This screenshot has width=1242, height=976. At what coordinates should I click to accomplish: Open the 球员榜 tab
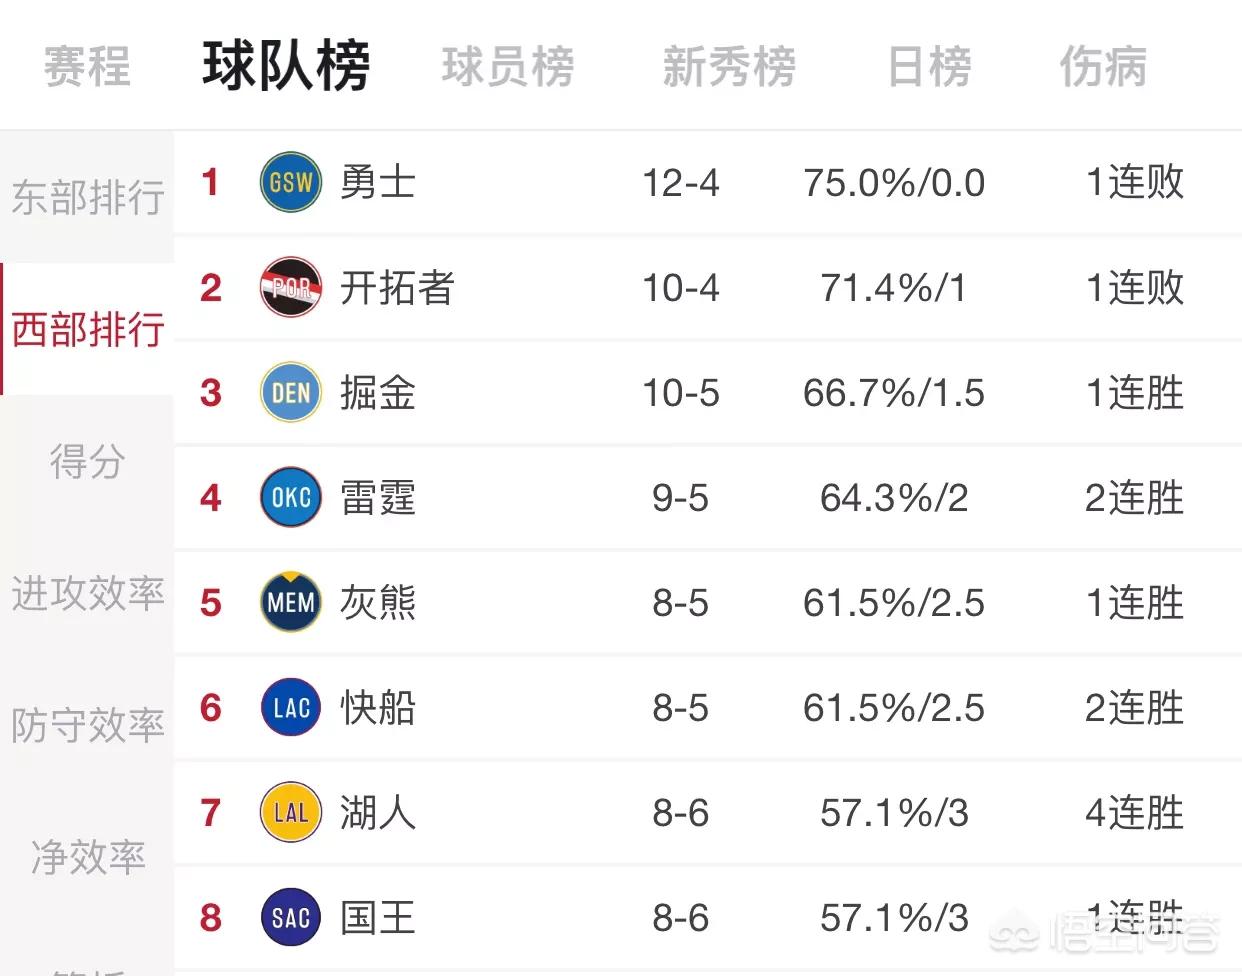(x=508, y=67)
